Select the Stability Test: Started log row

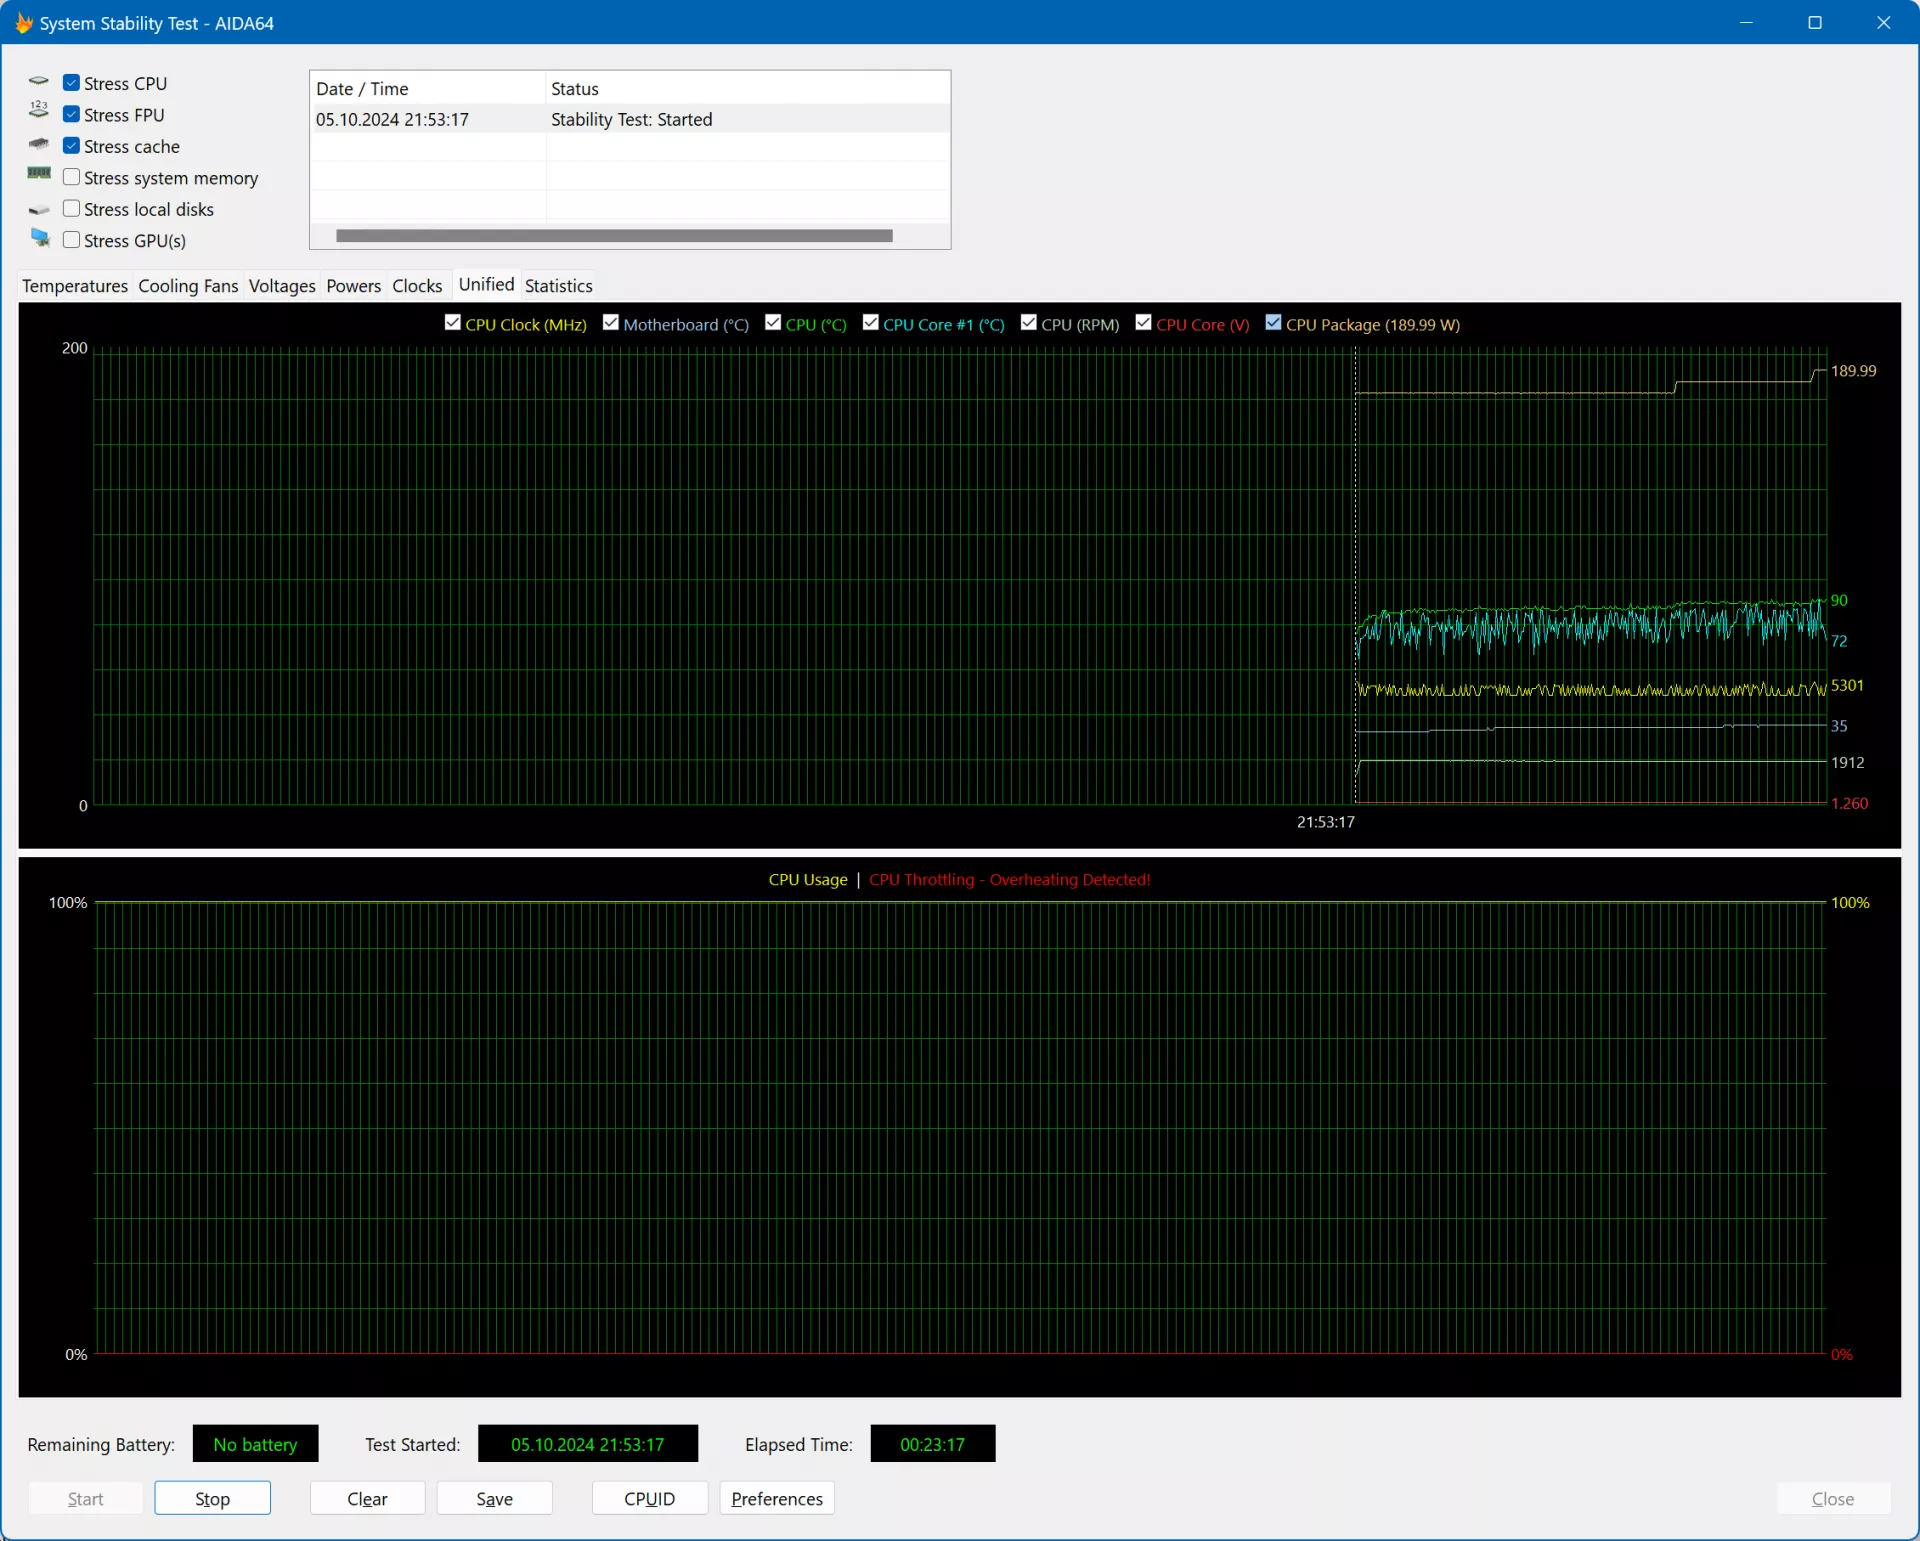coord(630,119)
